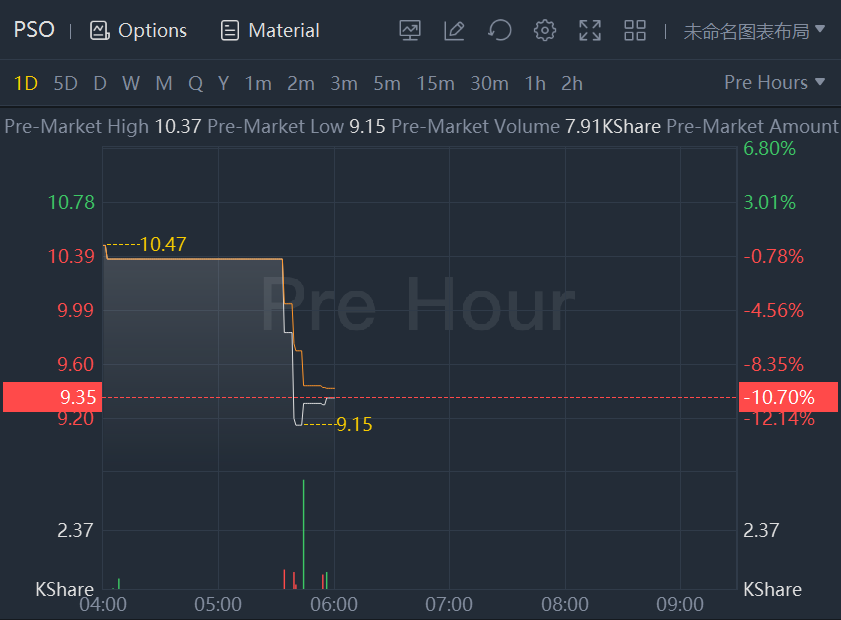Click the Material document icon

(230, 30)
